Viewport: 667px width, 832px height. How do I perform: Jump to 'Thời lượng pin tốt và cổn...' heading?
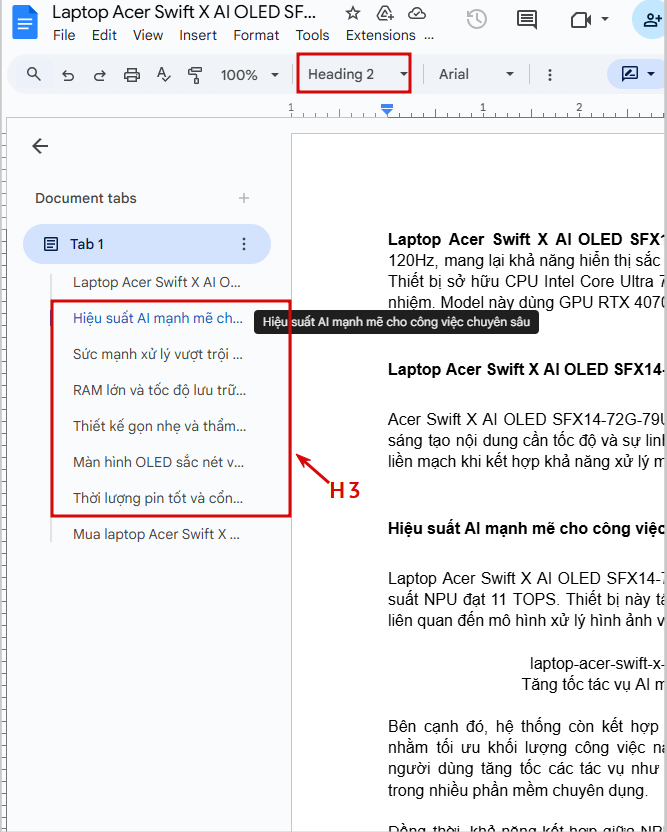coord(158,499)
